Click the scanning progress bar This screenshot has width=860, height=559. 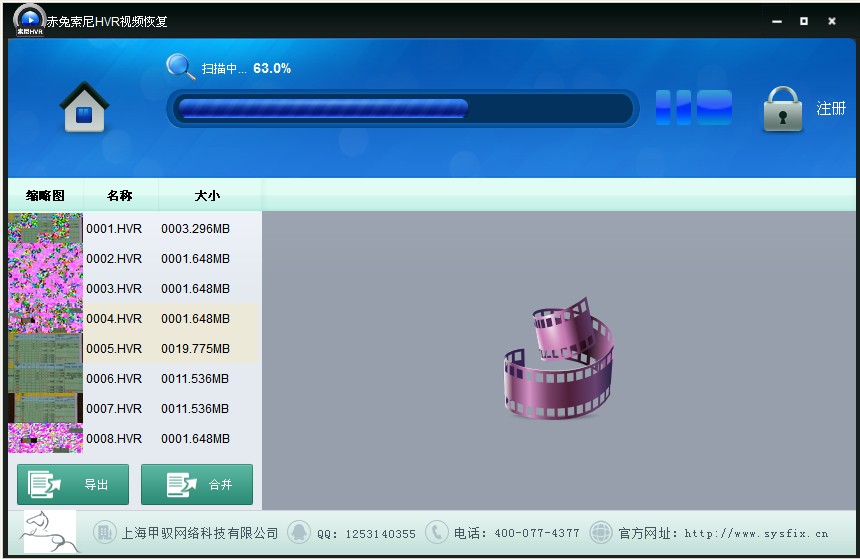tap(403, 109)
